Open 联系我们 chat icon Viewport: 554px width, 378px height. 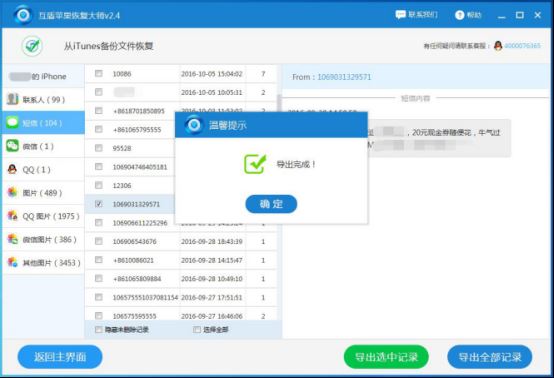click(x=400, y=14)
